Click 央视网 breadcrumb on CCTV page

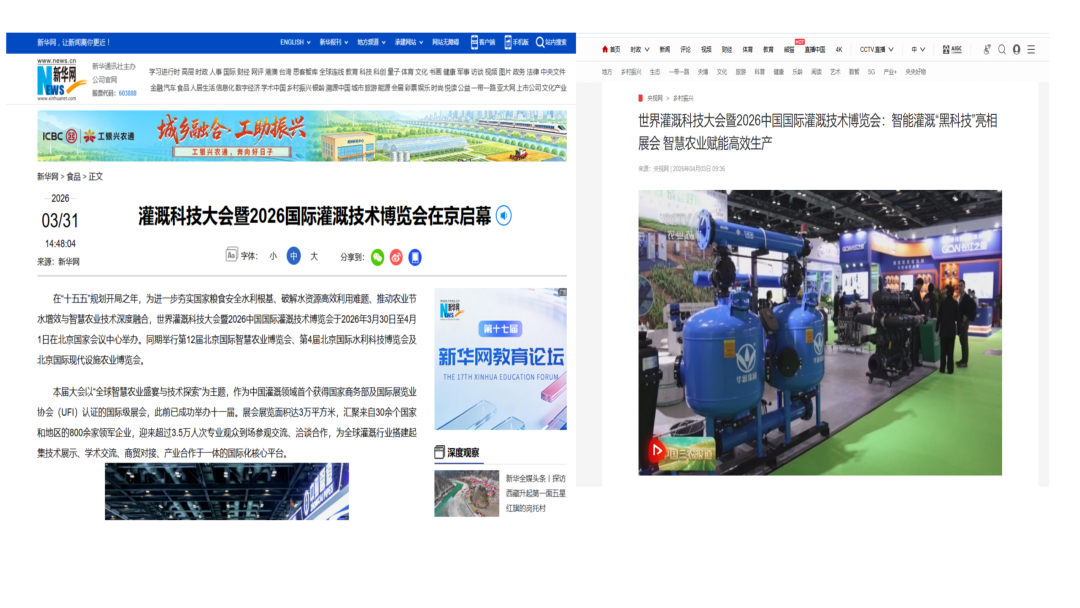click(654, 98)
